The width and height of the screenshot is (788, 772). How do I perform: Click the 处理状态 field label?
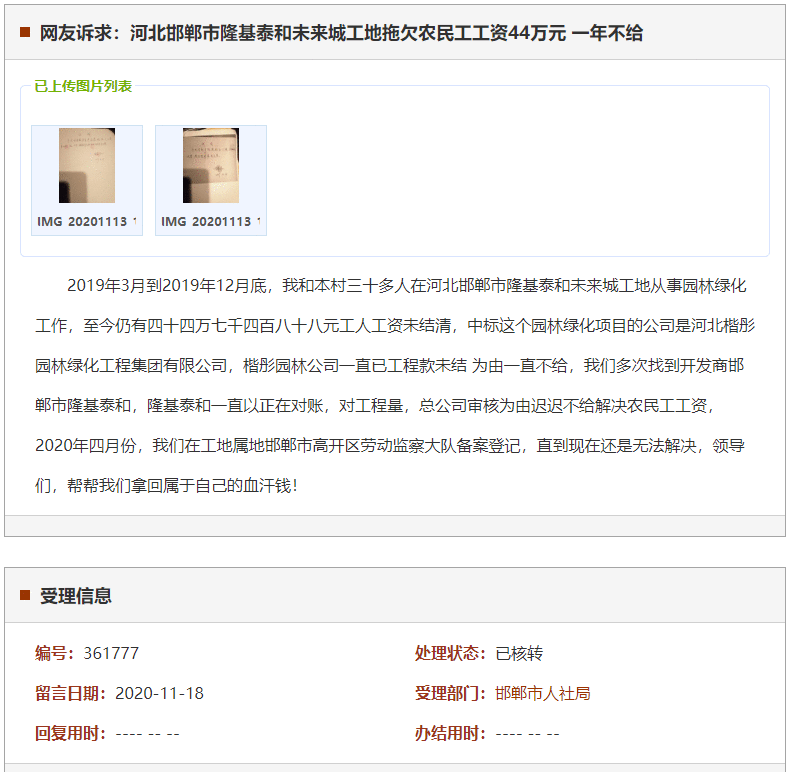(450, 654)
